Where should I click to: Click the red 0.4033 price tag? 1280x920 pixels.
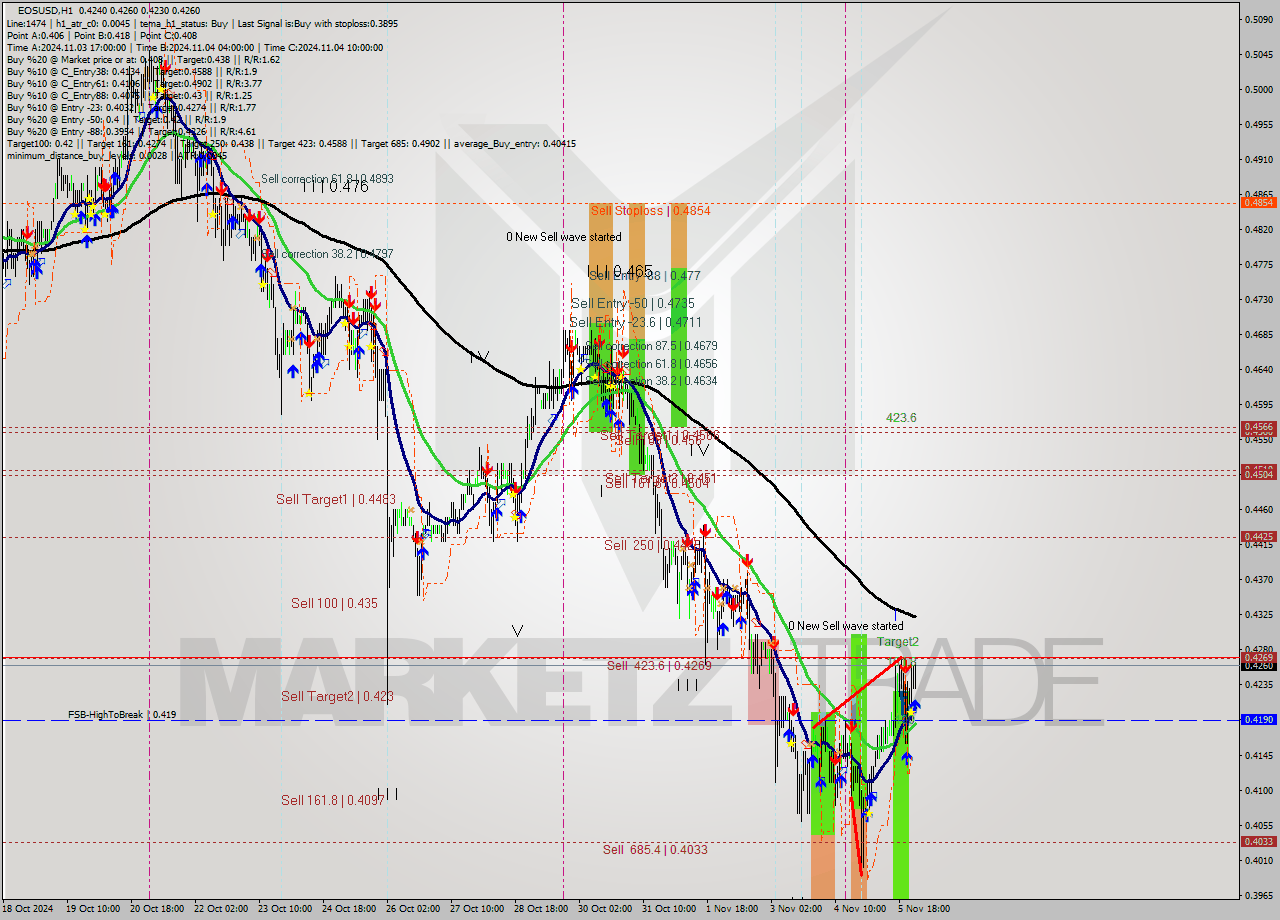coord(1258,842)
